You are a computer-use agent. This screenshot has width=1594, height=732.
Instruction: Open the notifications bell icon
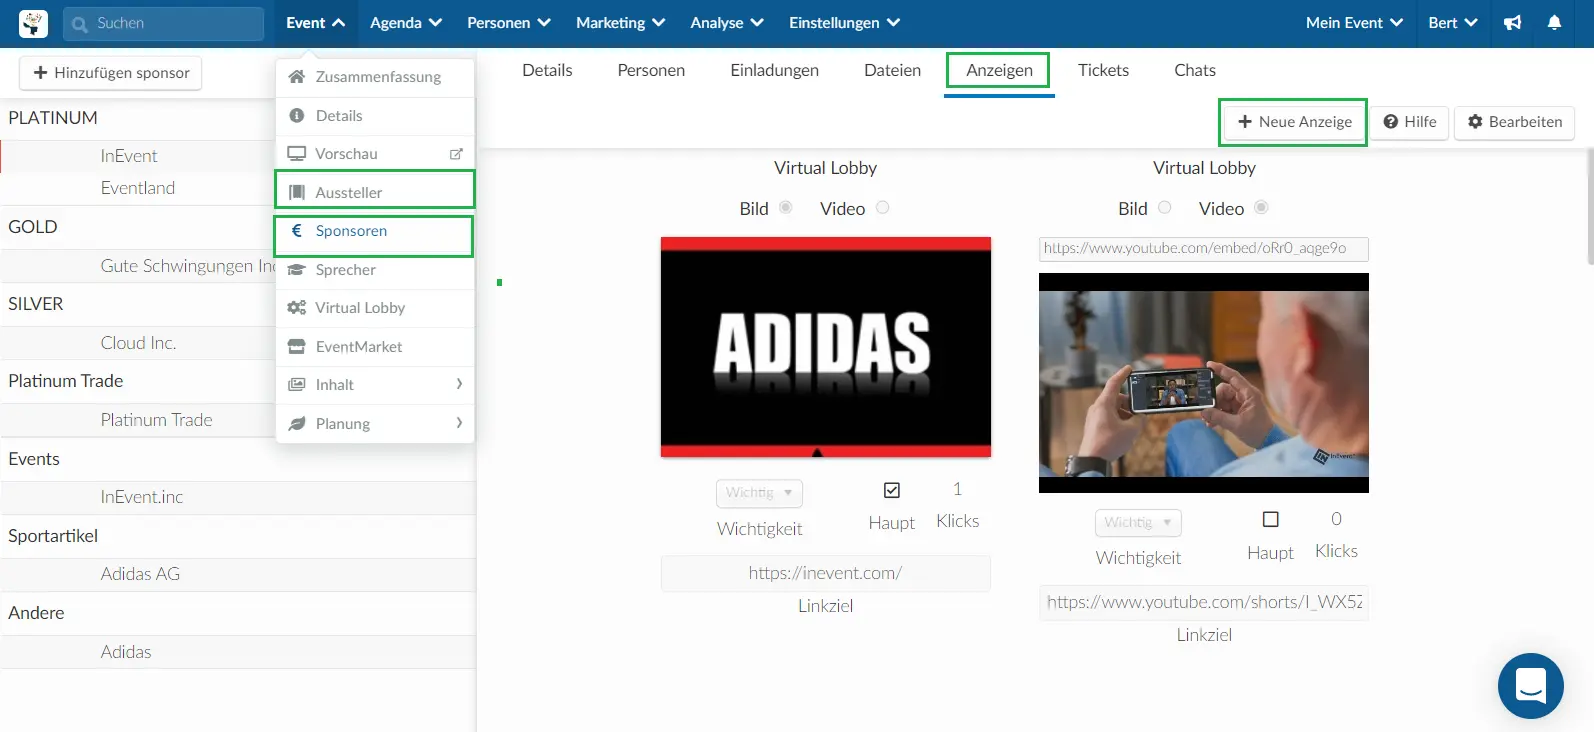(1554, 23)
